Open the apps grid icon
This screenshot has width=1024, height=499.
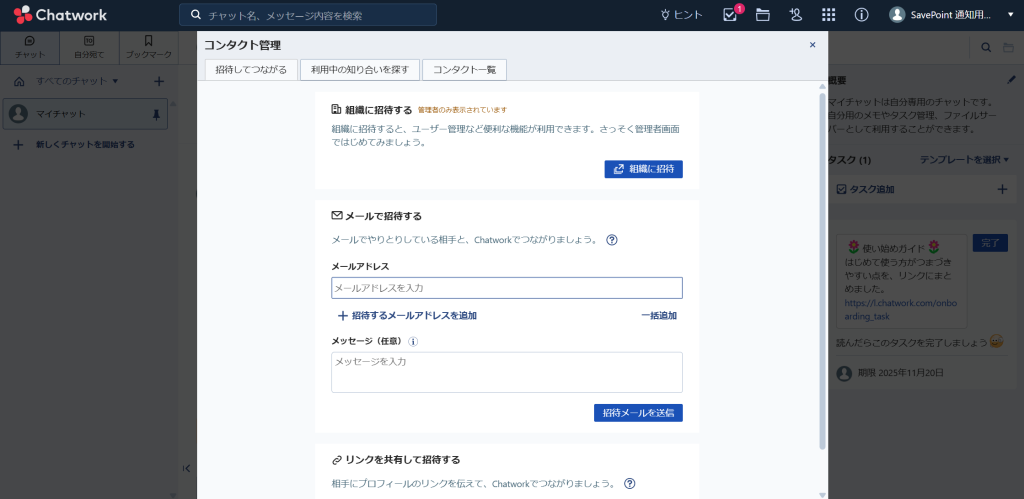pyautogui.click(x=828, y=15)
